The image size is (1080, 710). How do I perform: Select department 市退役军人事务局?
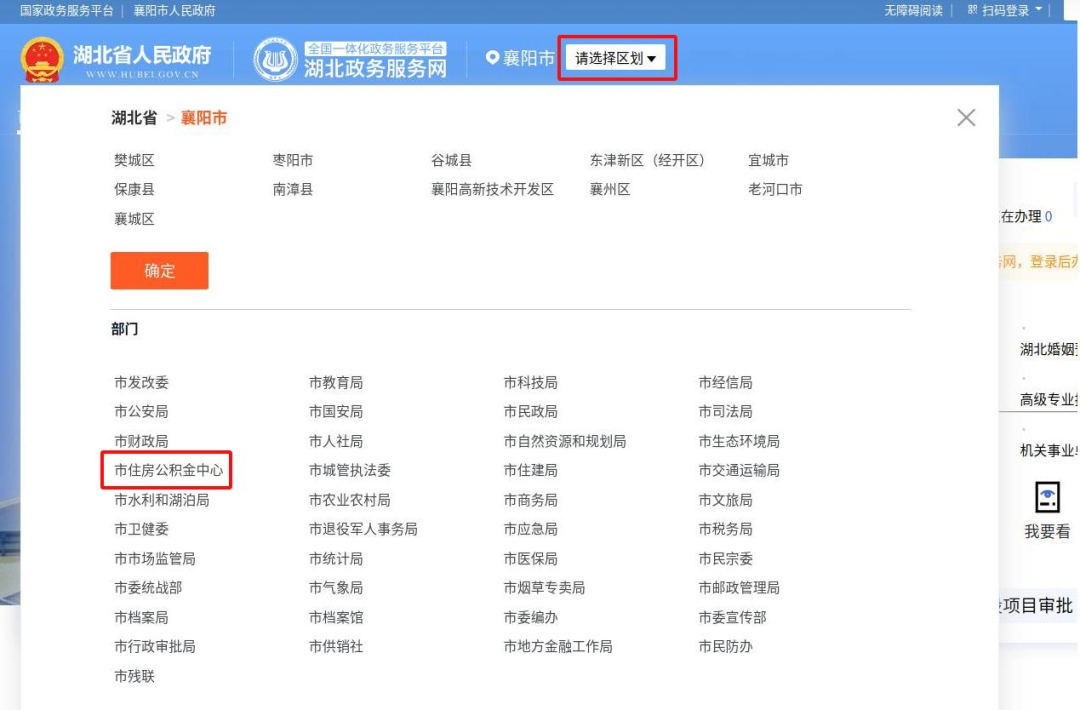point(364,529)
